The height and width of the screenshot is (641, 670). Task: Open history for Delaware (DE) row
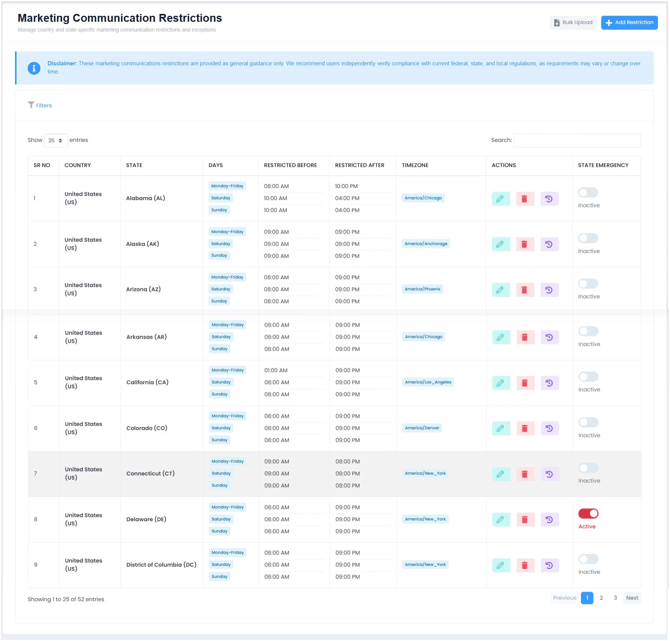point(550,520)
